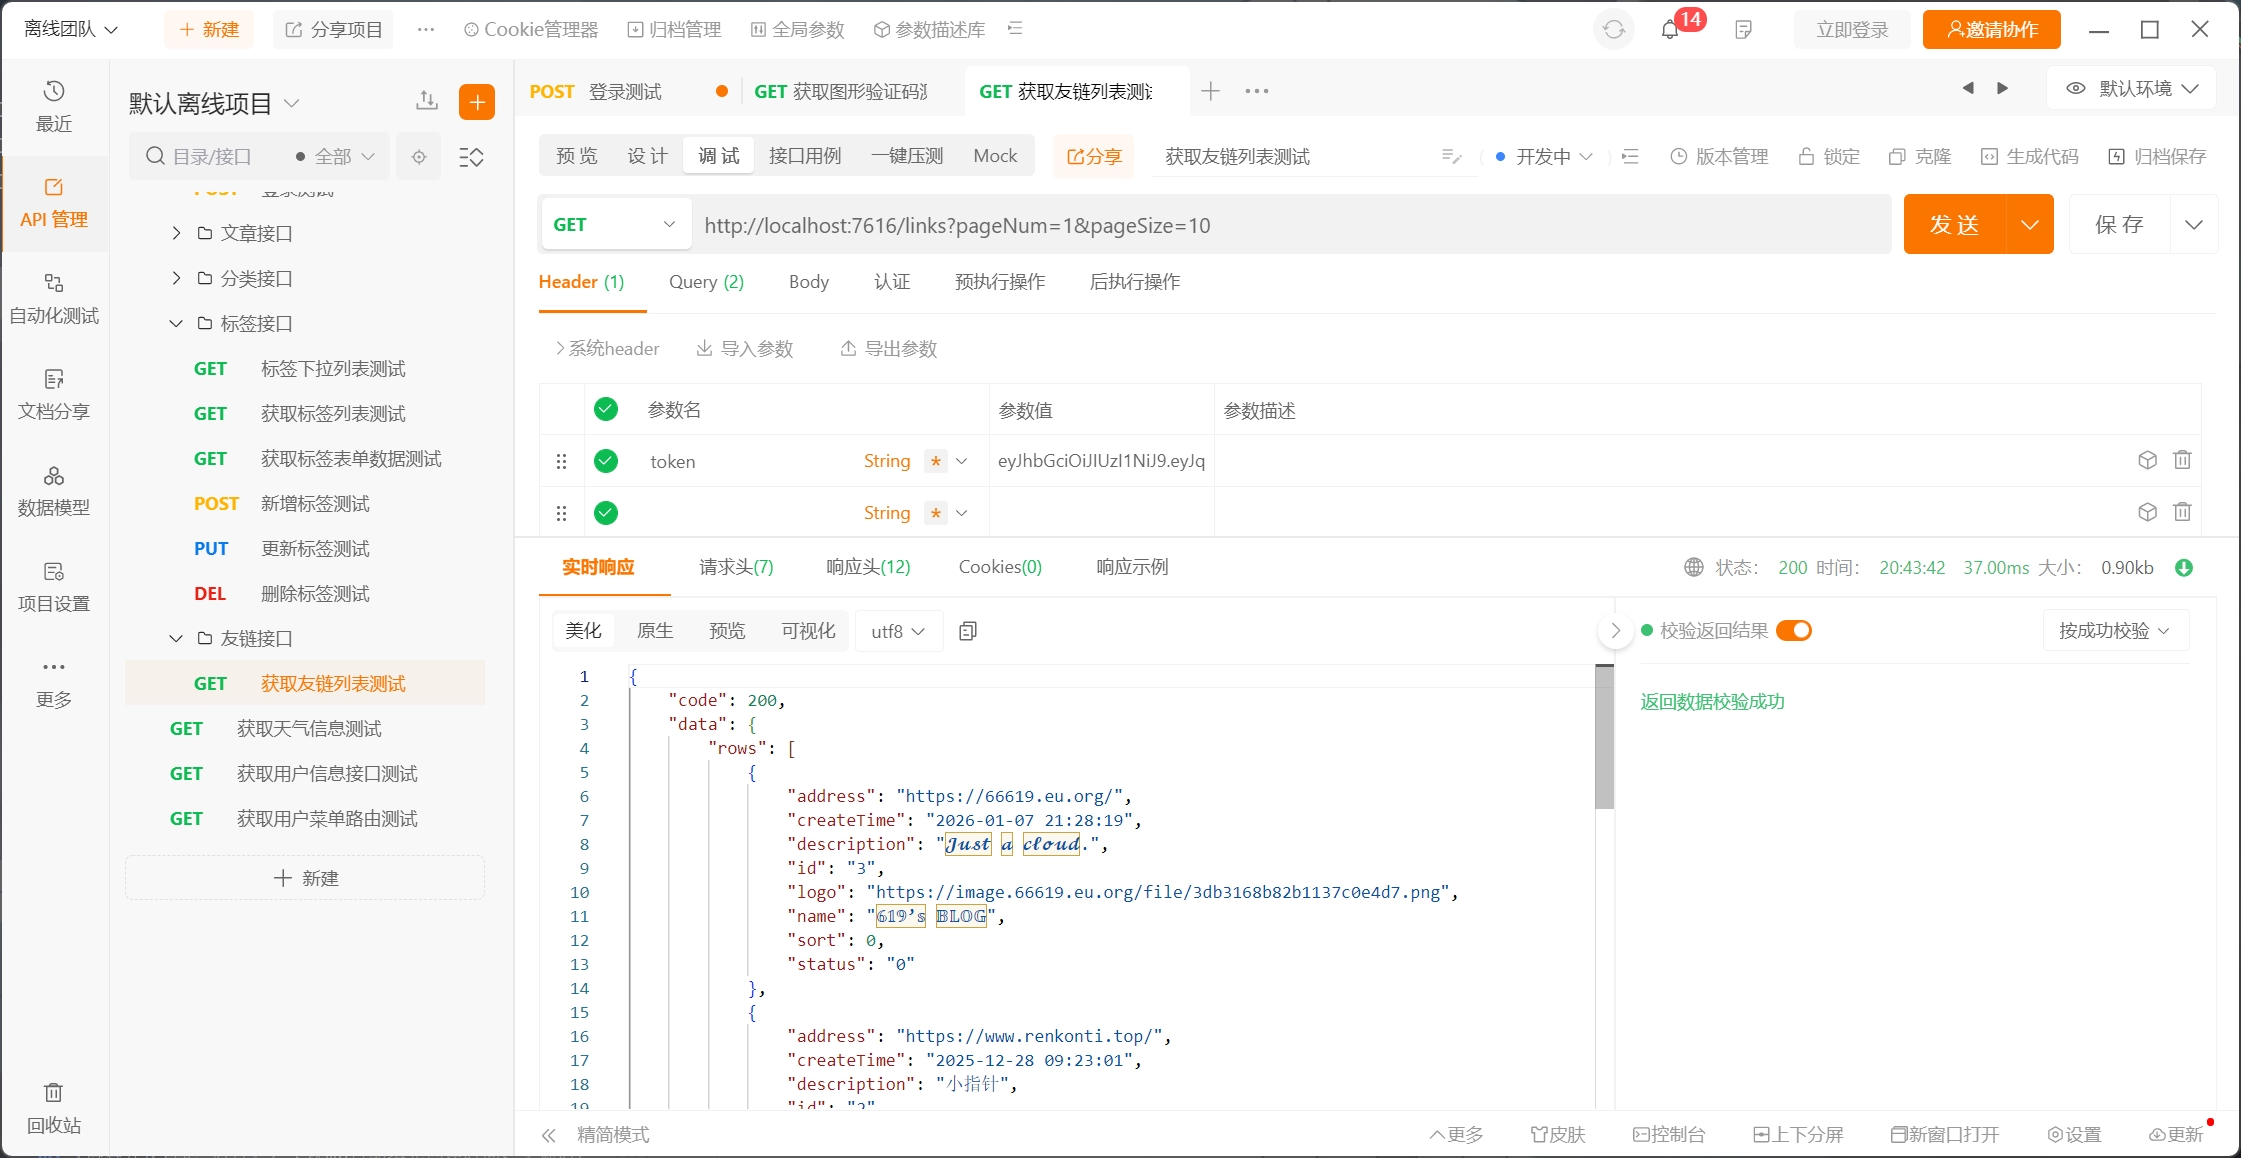Click the copy response icon next to utf8
Screen dimensions: 2241x1158
[967, 631]
